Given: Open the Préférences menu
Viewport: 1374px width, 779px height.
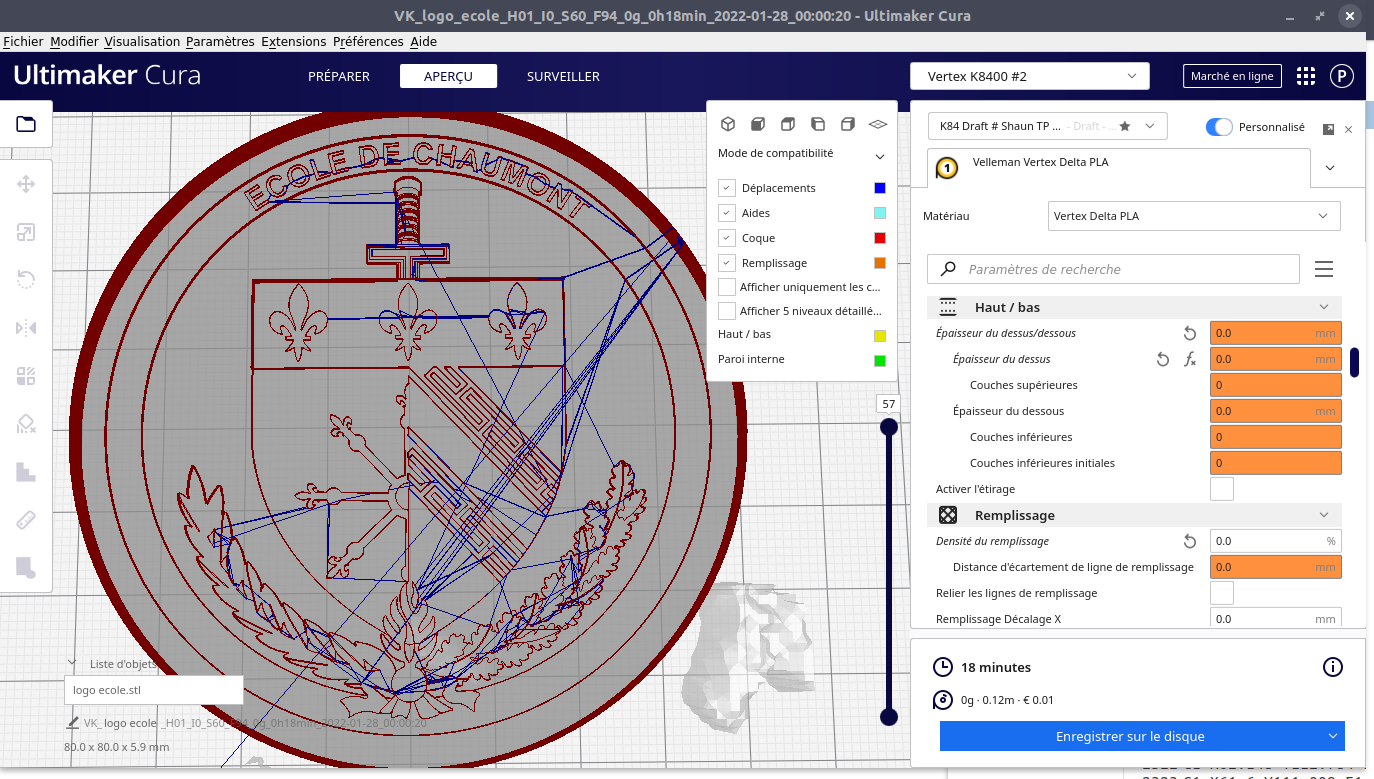Looking at the screenshot, I should click(368, 41).
